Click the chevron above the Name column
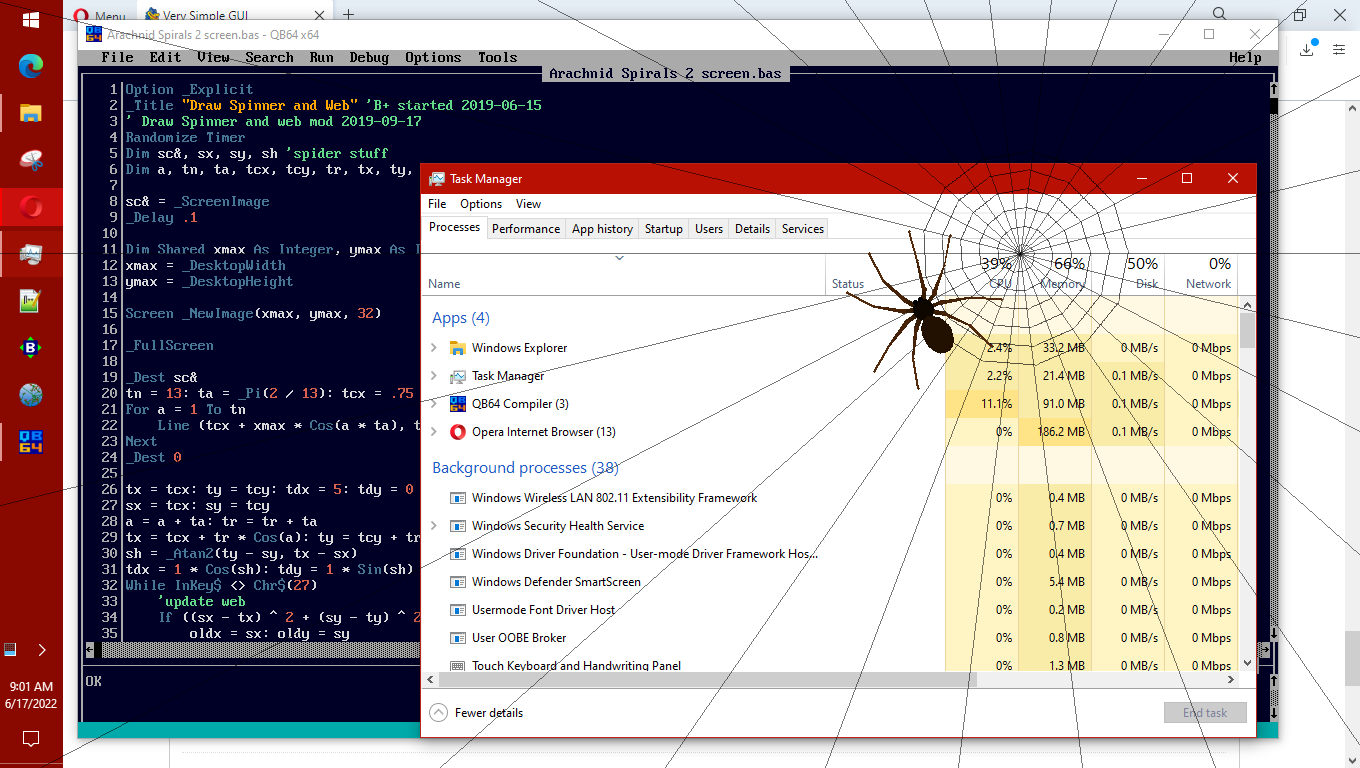Screen dimensions: 1360x768 coord(619,258)
